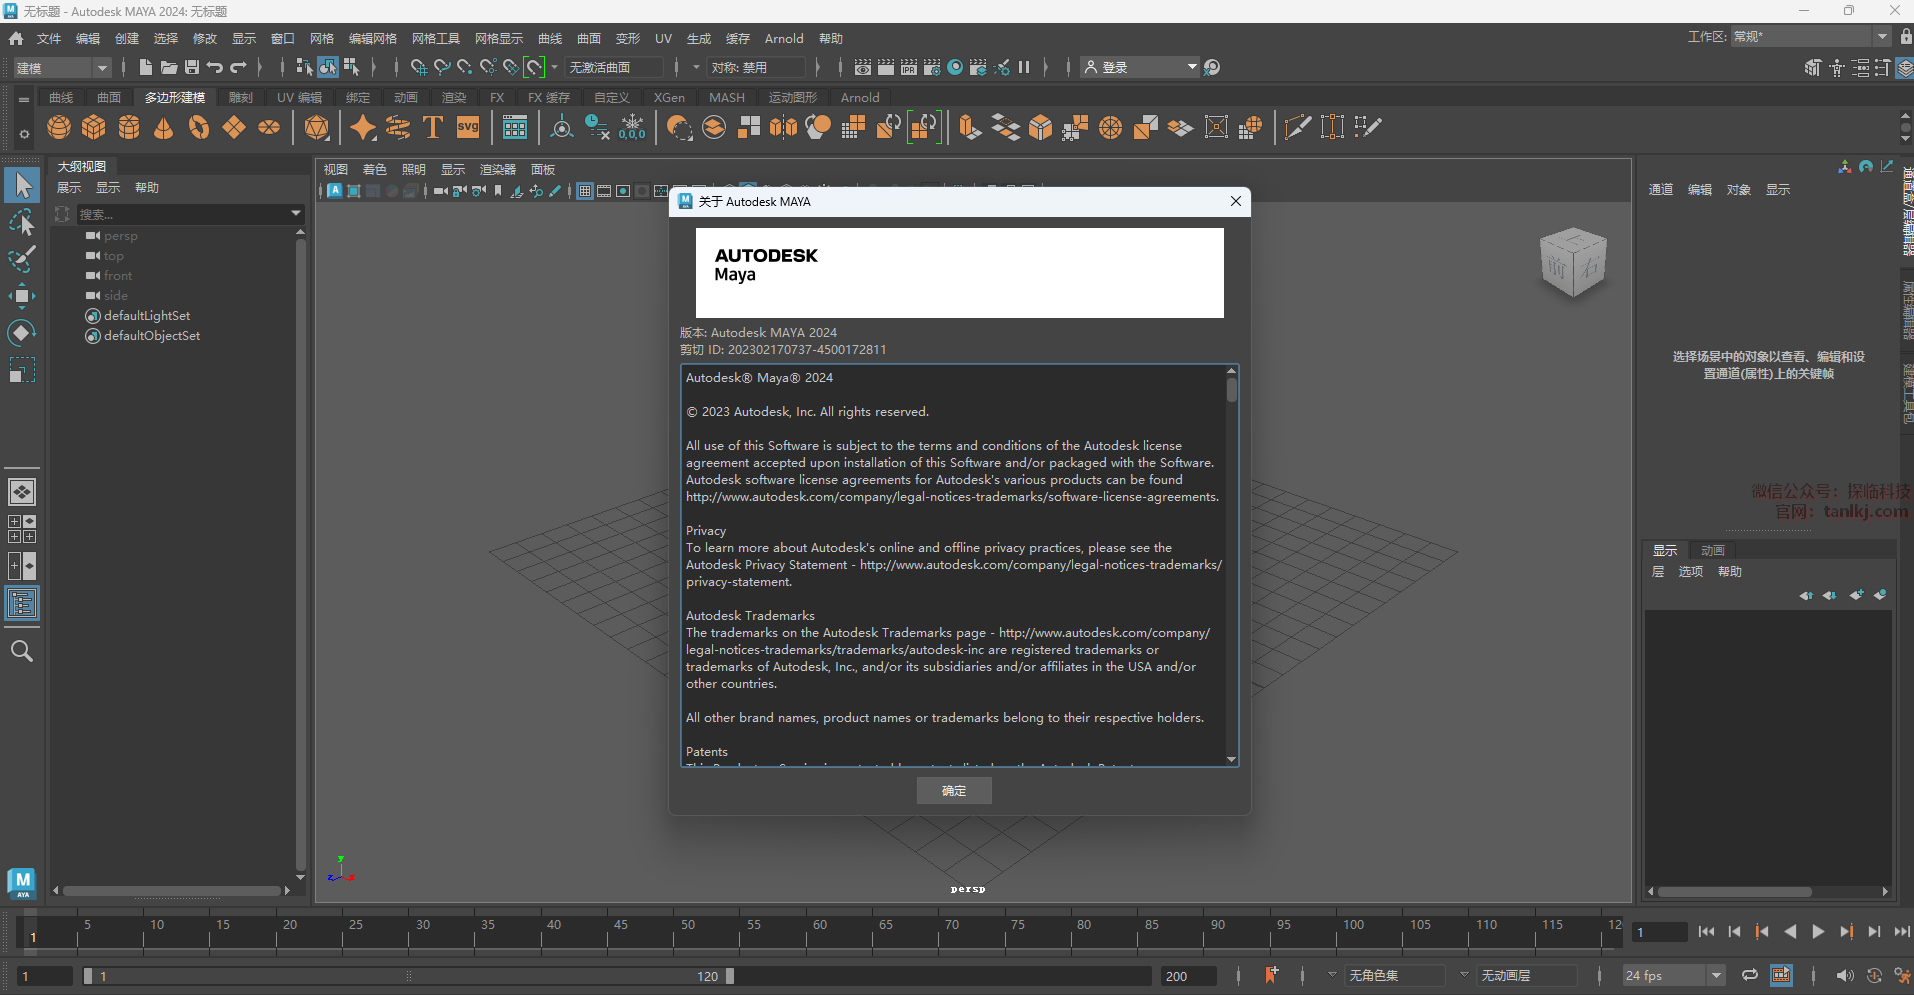The image size is (1914, 995).
Task: Click the save scene icon
Action: coord(192,67)
